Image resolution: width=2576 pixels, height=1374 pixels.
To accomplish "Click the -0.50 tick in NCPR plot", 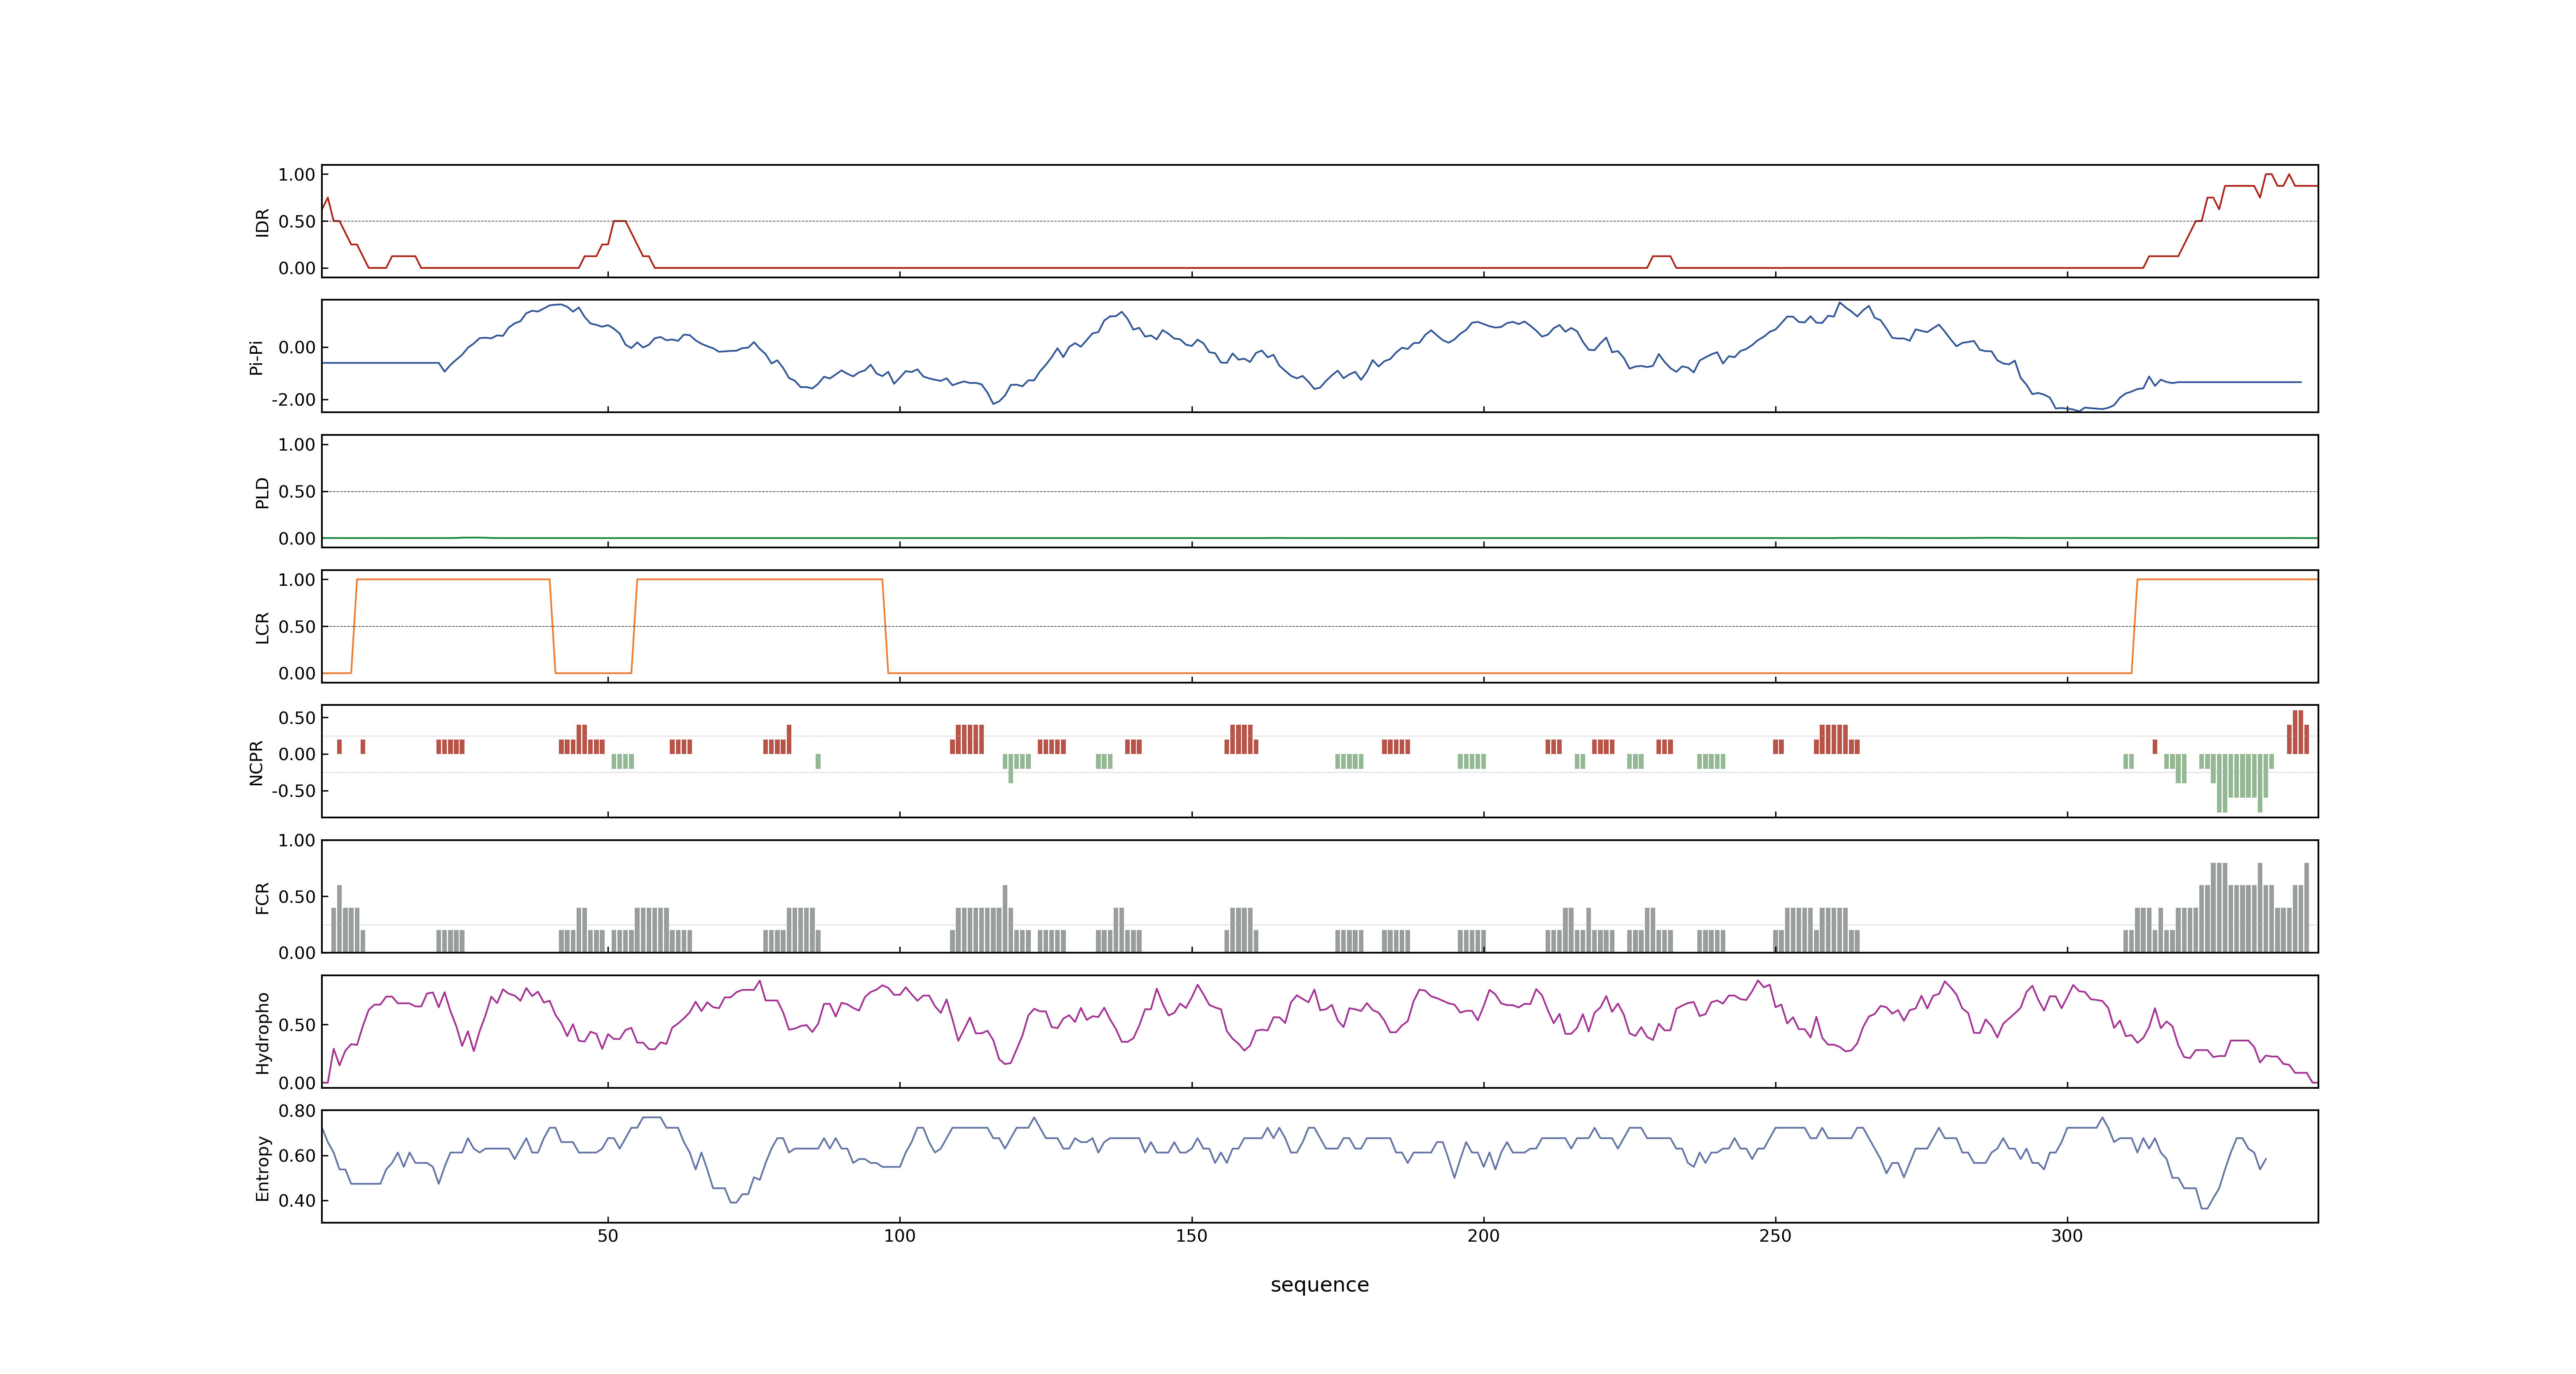I will [x=293, y=791].
